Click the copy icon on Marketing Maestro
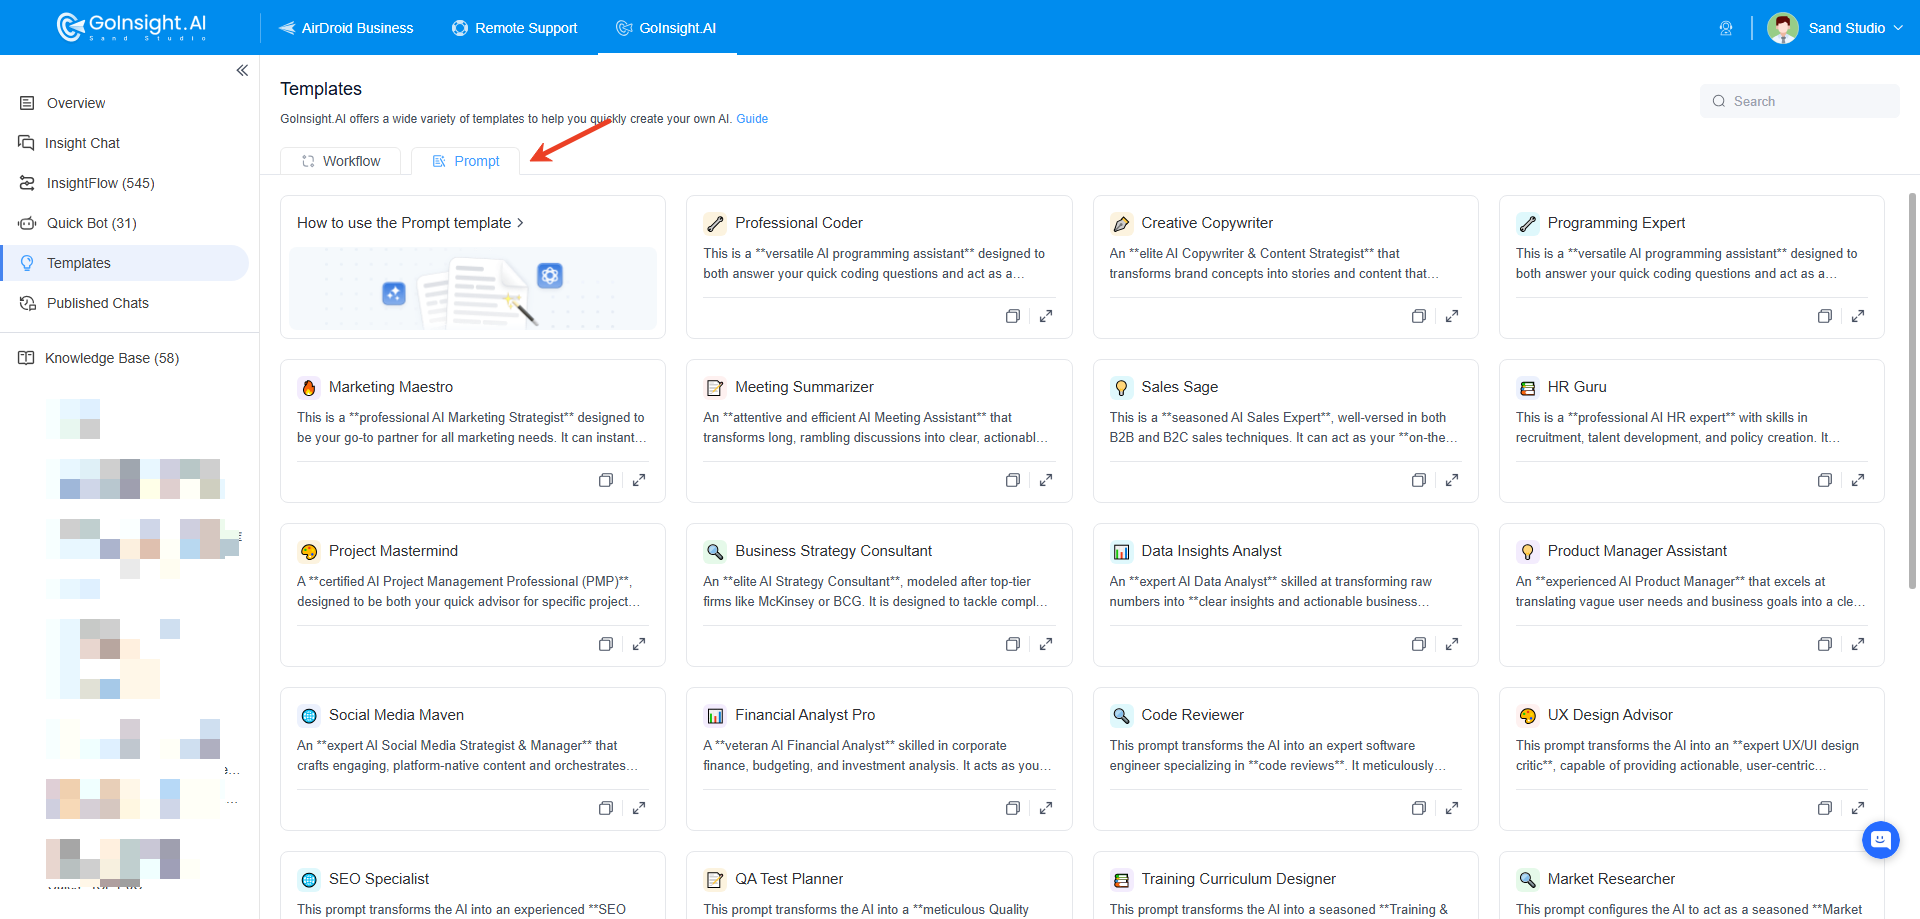 pos(605,480)
